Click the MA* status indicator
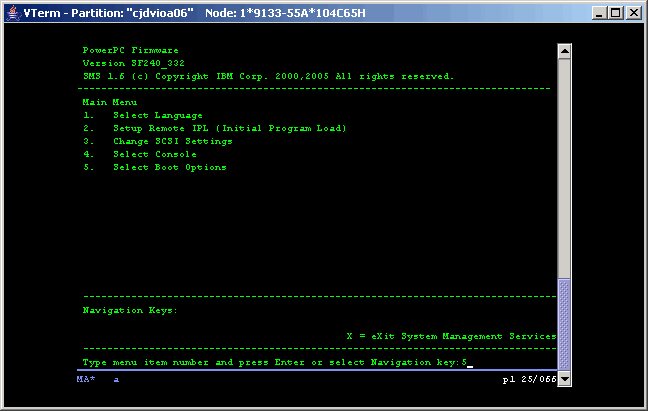 point(87,380)
